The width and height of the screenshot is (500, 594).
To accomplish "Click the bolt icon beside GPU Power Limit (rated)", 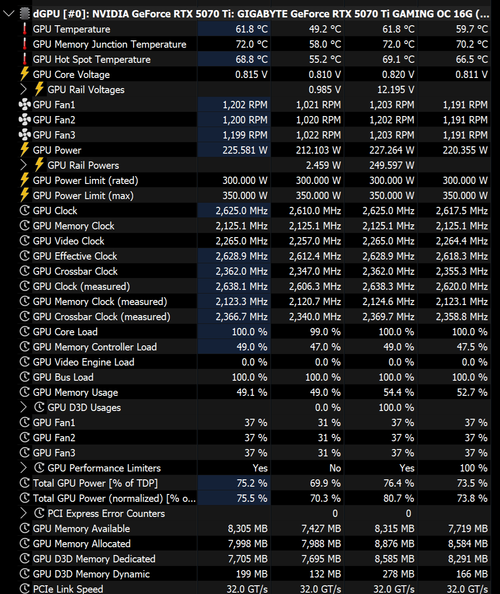I will [x=25, y=180].
